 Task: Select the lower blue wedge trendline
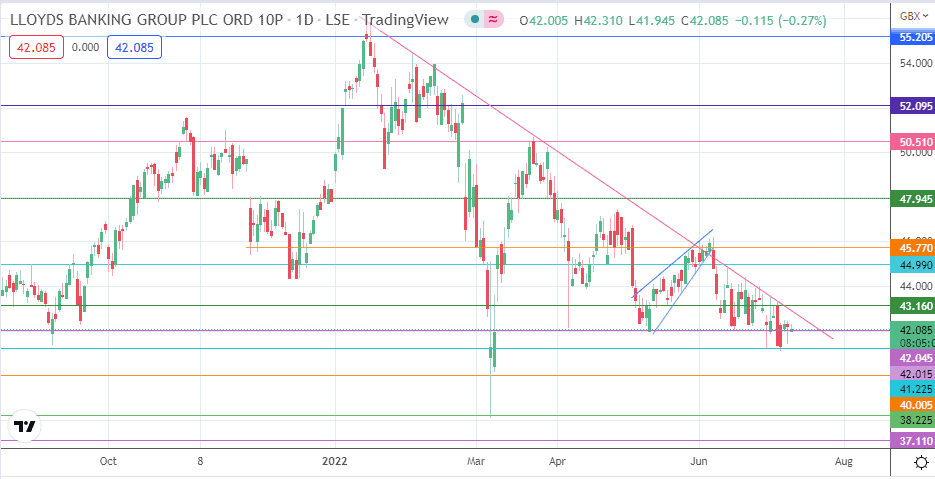coord(683,291)
